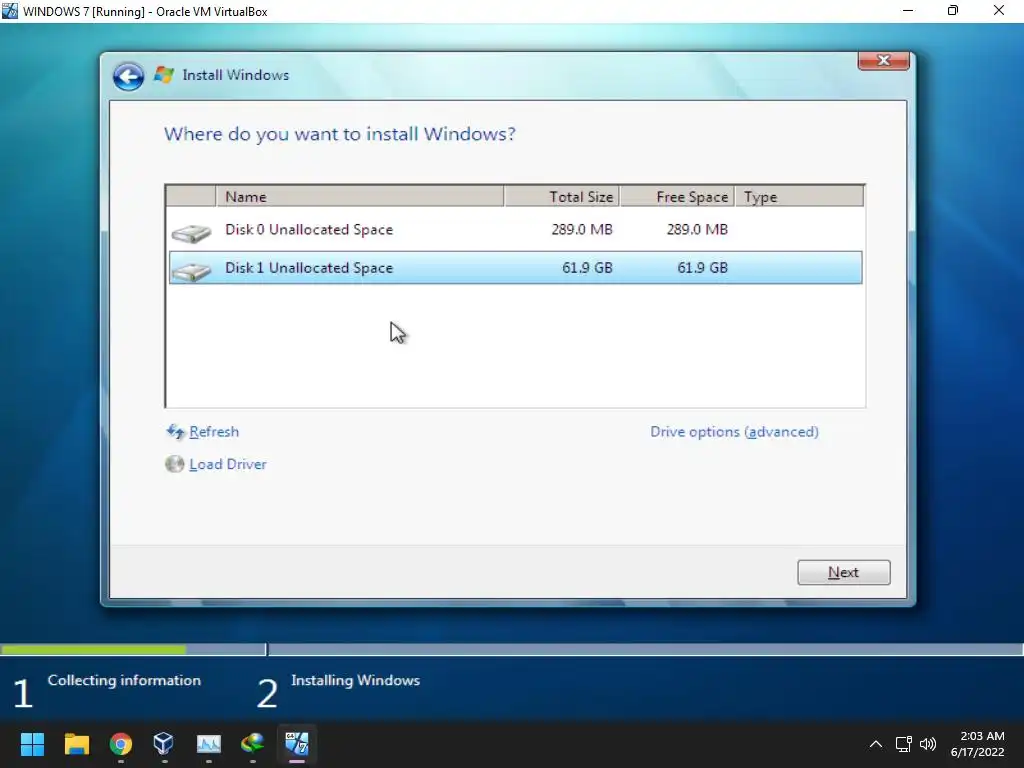
Task: Click the 61.9 GB free space of Disk 1
Action: (702, 268)
